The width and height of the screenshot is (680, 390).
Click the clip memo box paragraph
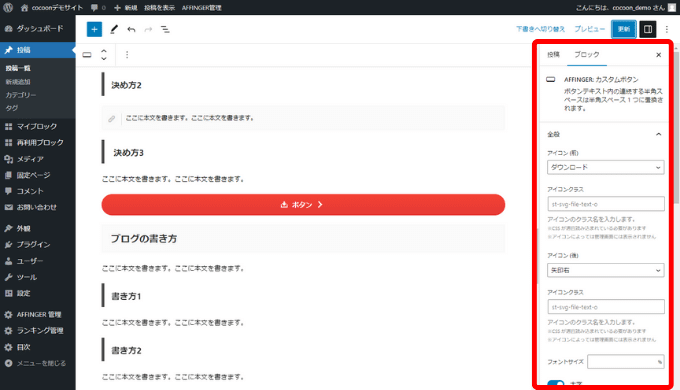[x=303, y=118]
